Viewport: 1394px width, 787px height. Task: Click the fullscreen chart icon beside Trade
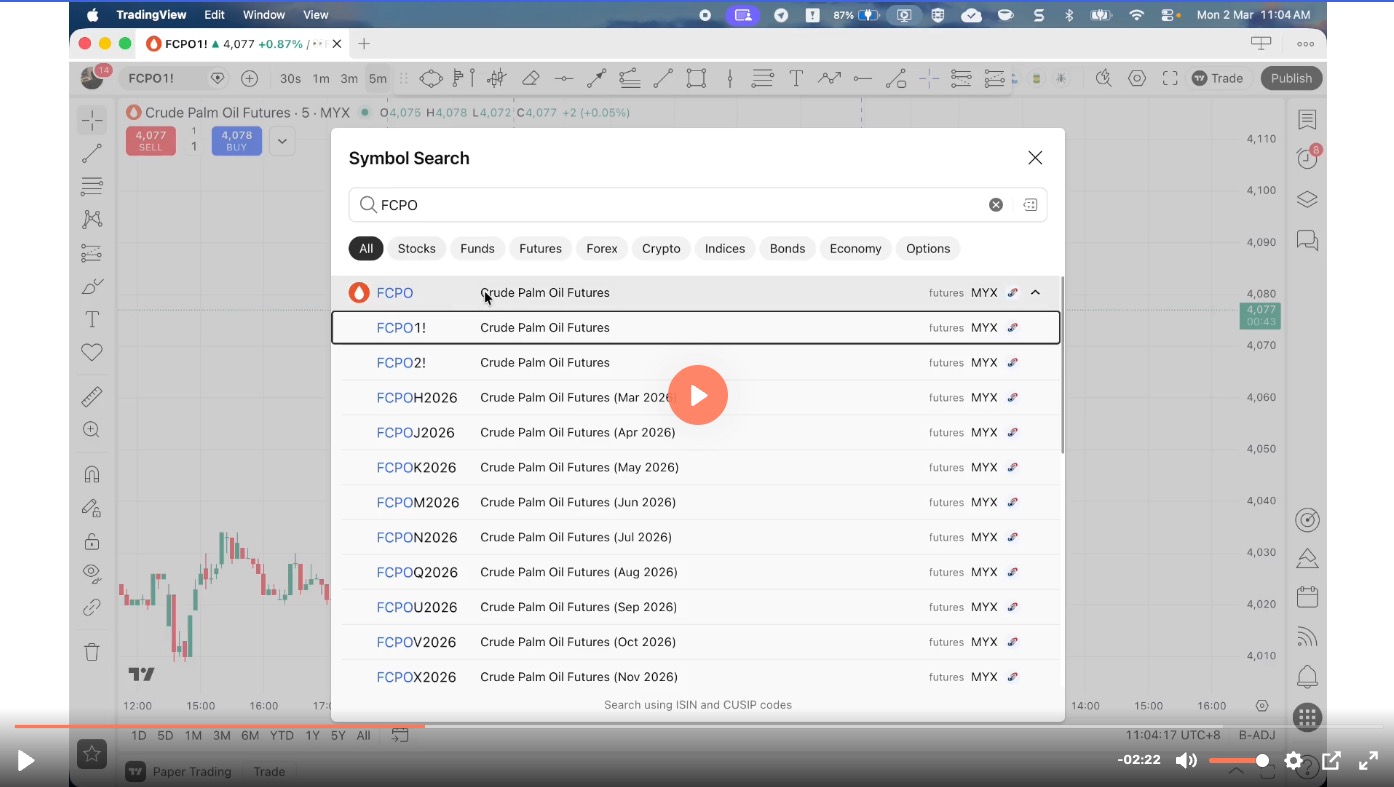pos(1170,78)
